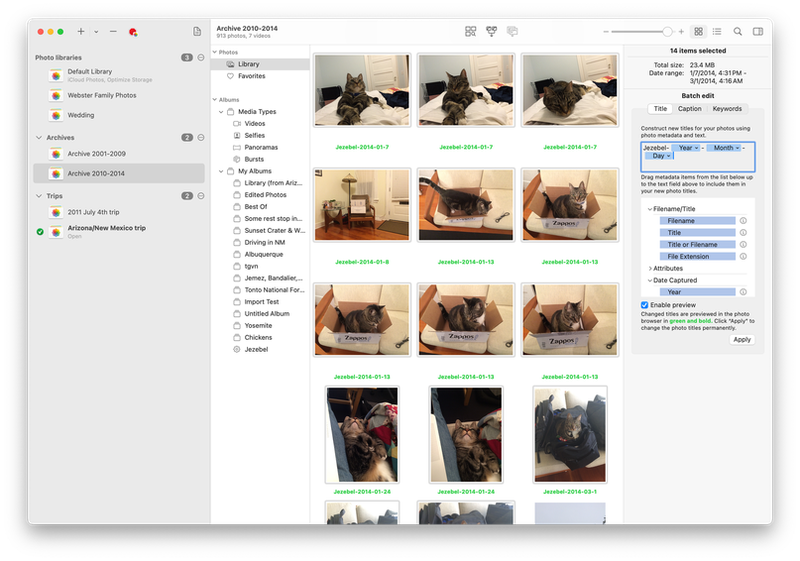Switch to list view mode
The image size is (800, 561).
click(716, 32)
